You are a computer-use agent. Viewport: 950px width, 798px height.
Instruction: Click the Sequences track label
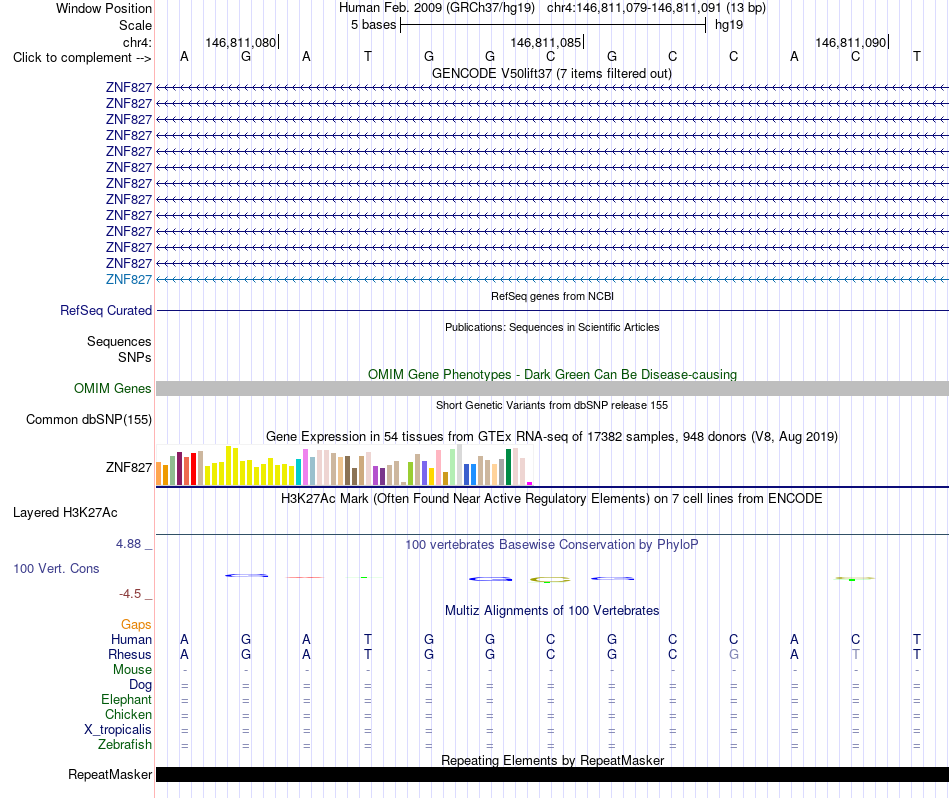point(119,341)
